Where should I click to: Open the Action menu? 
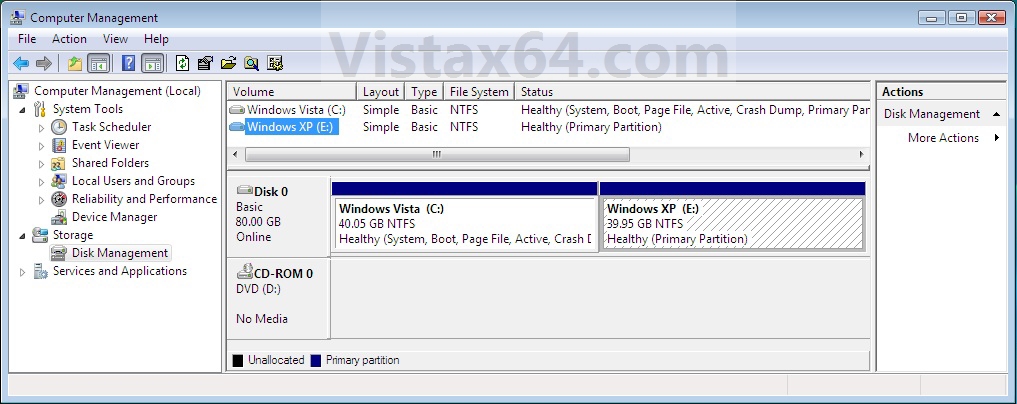tap(69, 39)
